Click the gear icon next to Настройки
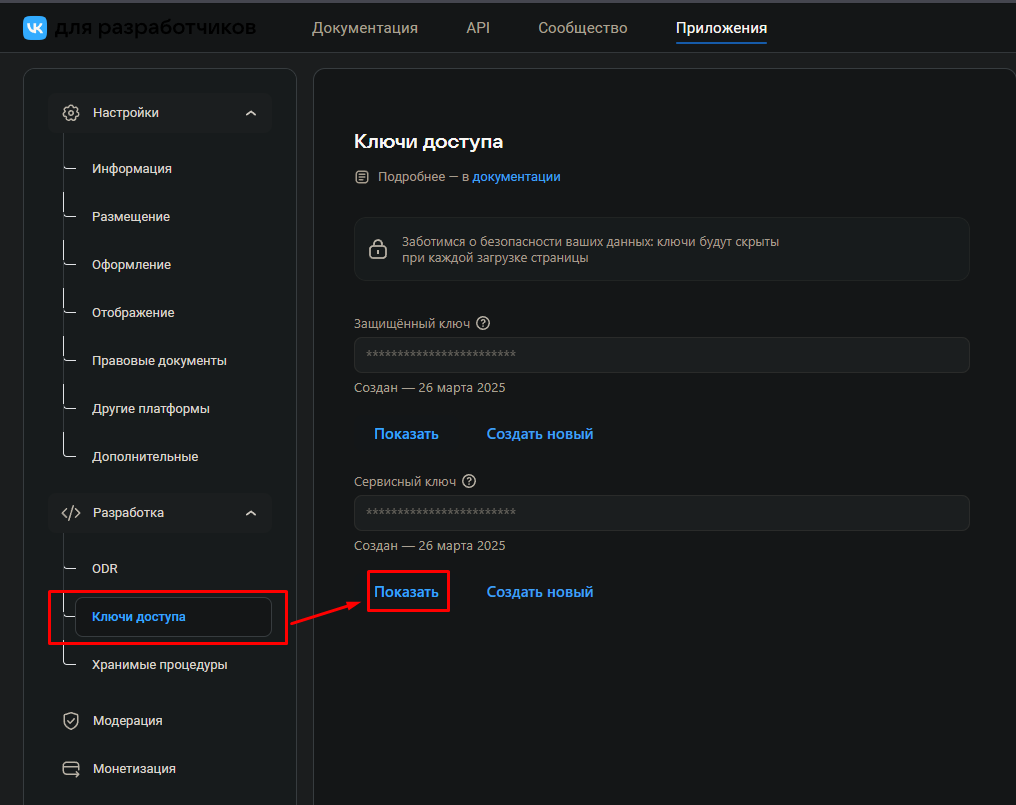The image size is (1016, 805). point(70,112)
